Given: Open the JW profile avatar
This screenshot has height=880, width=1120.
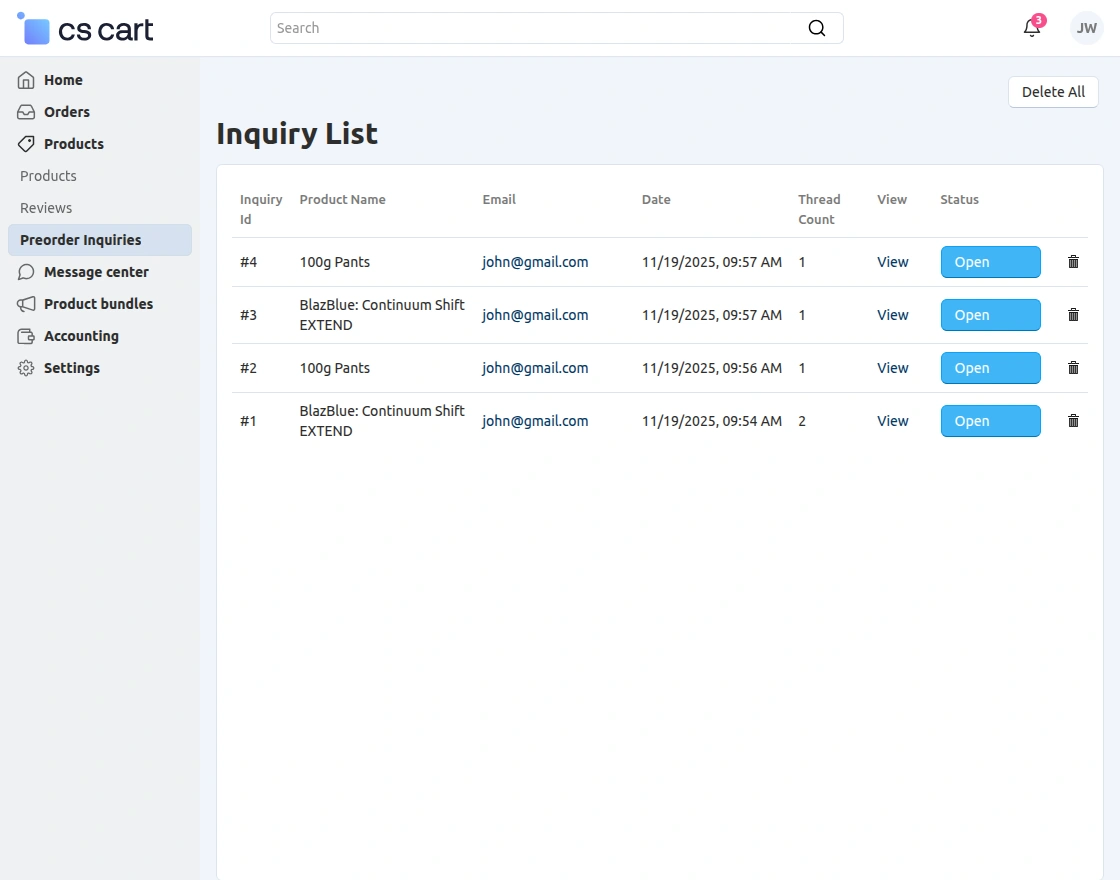Looking at the screenshot, I should coord(1086,28).
